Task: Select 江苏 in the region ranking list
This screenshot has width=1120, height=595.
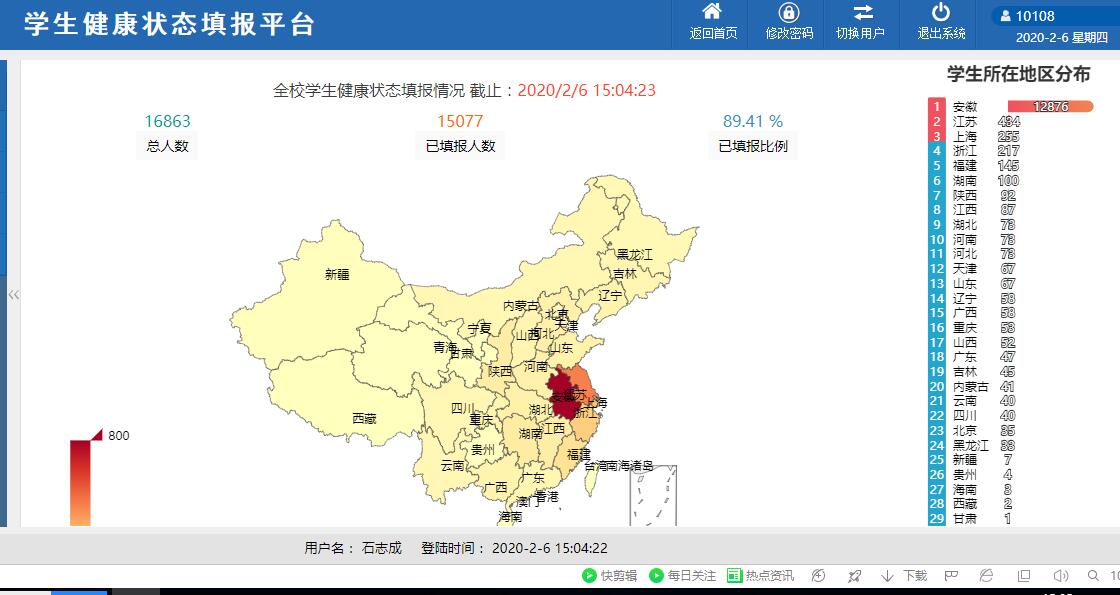Action: (965, 121)
